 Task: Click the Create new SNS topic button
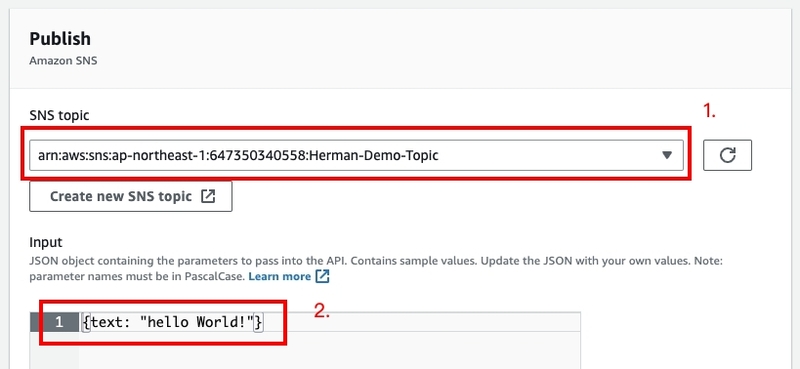131,196
